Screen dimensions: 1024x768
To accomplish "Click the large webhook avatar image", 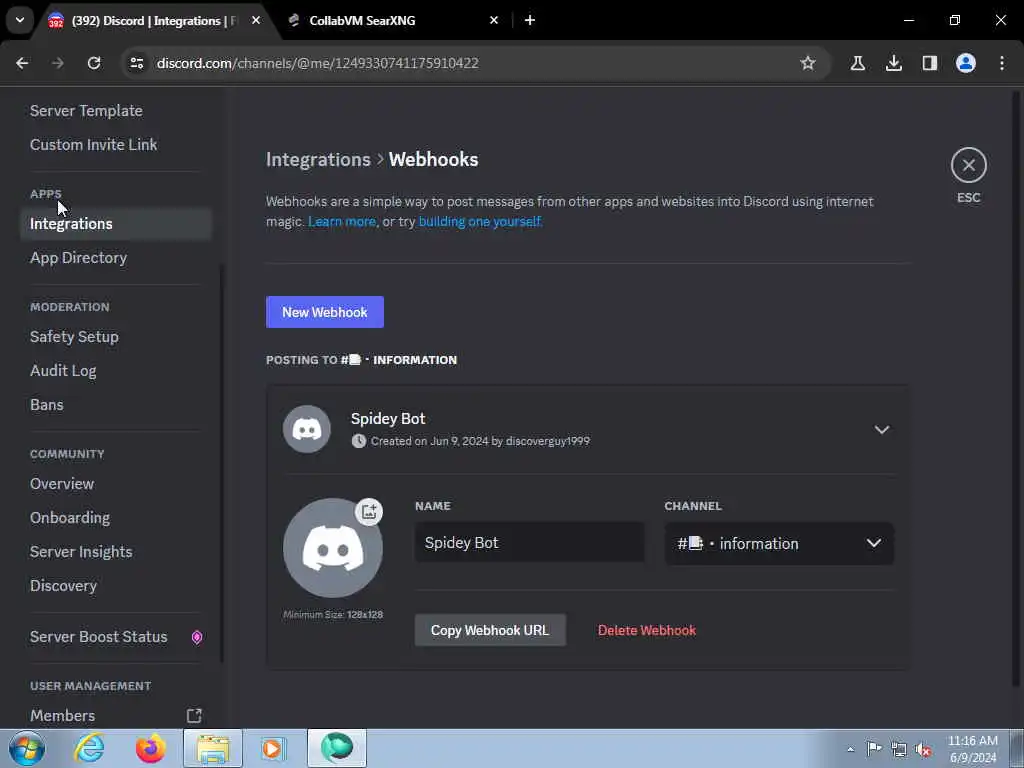I will tap(332, 548).
